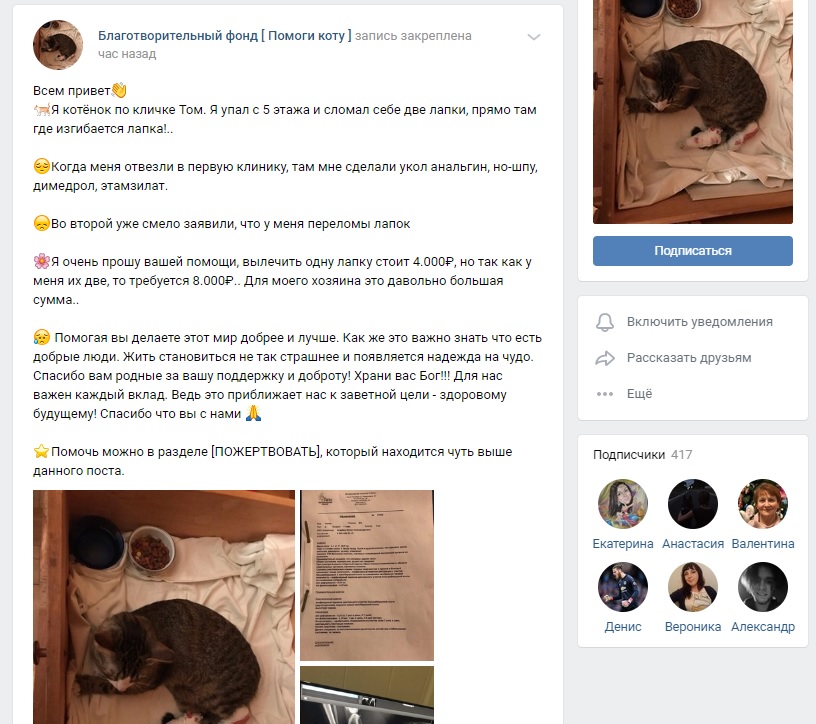Image resolution: width=816 pixels, height=724 pixels.
Task: Open Анастасия's profile avatar
Action: [x=693, y=504]
